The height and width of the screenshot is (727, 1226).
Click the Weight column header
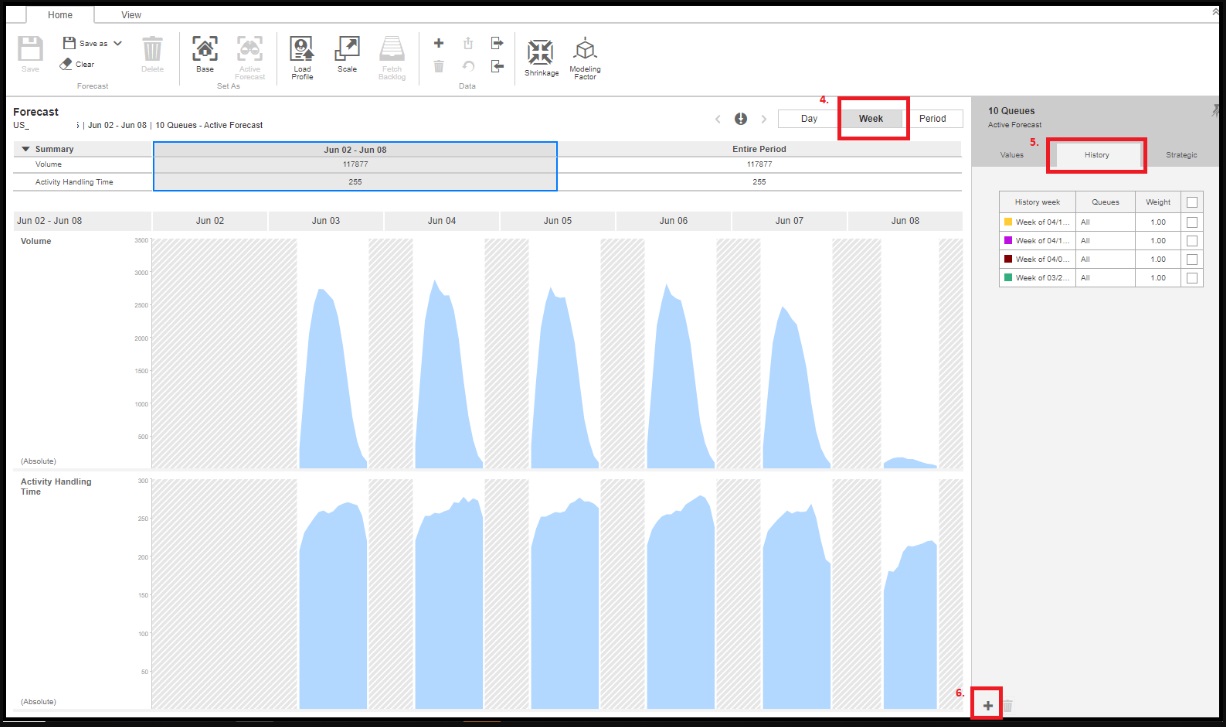(x=1158, y=202)
